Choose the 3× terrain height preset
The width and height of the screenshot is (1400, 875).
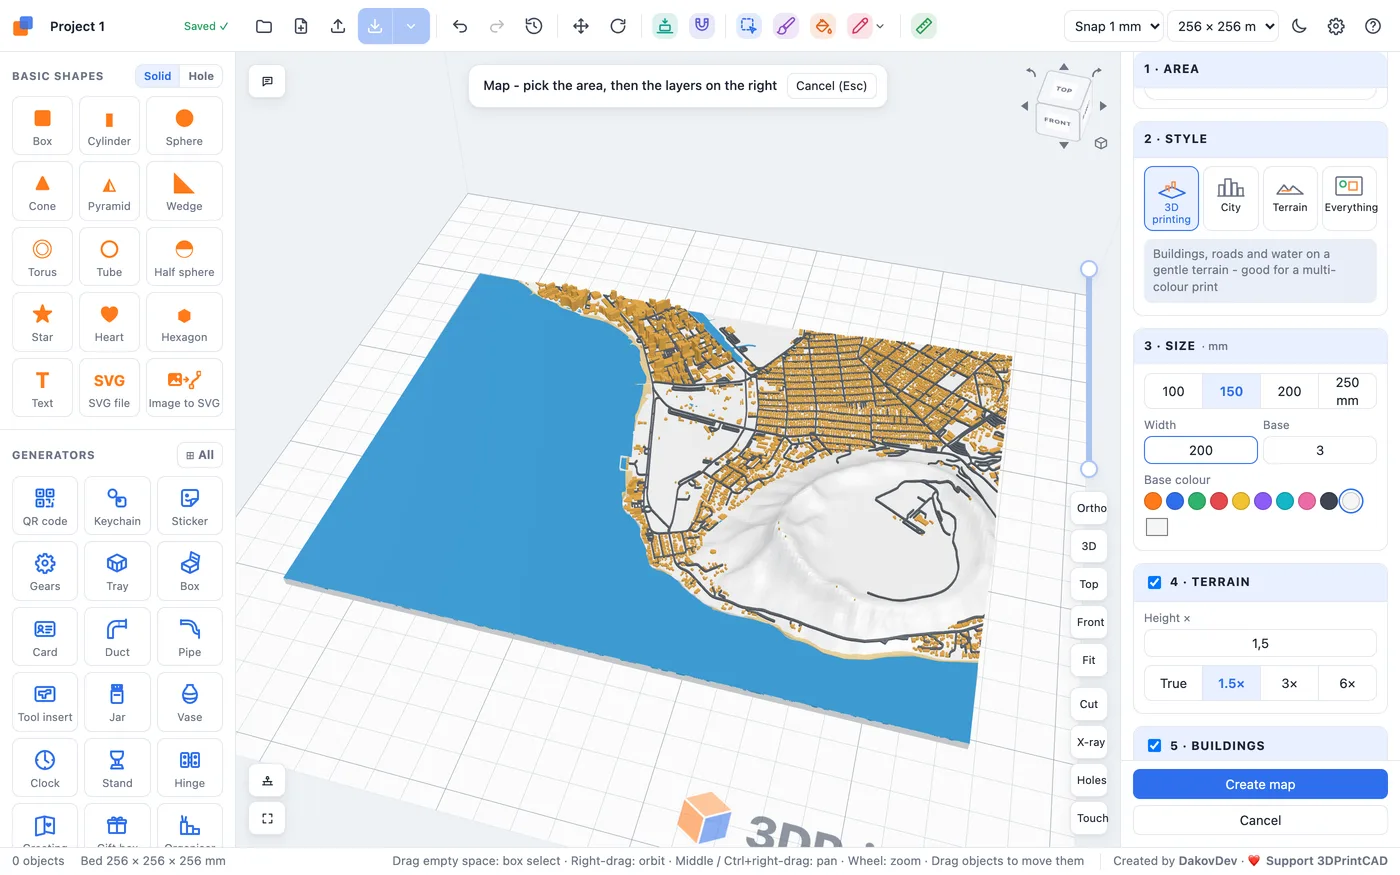pyautogui.click(x=1290, y=684)
